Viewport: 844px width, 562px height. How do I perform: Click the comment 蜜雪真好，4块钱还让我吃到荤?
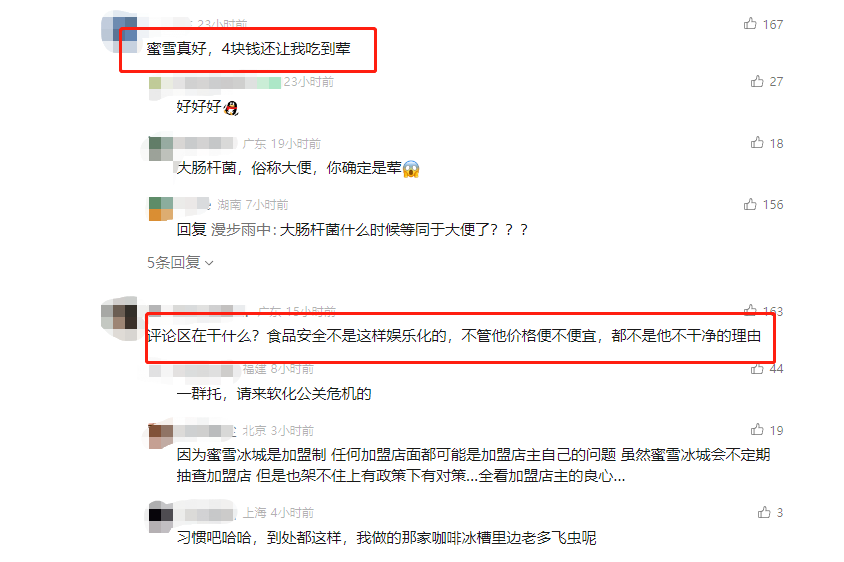click(249, 49)
